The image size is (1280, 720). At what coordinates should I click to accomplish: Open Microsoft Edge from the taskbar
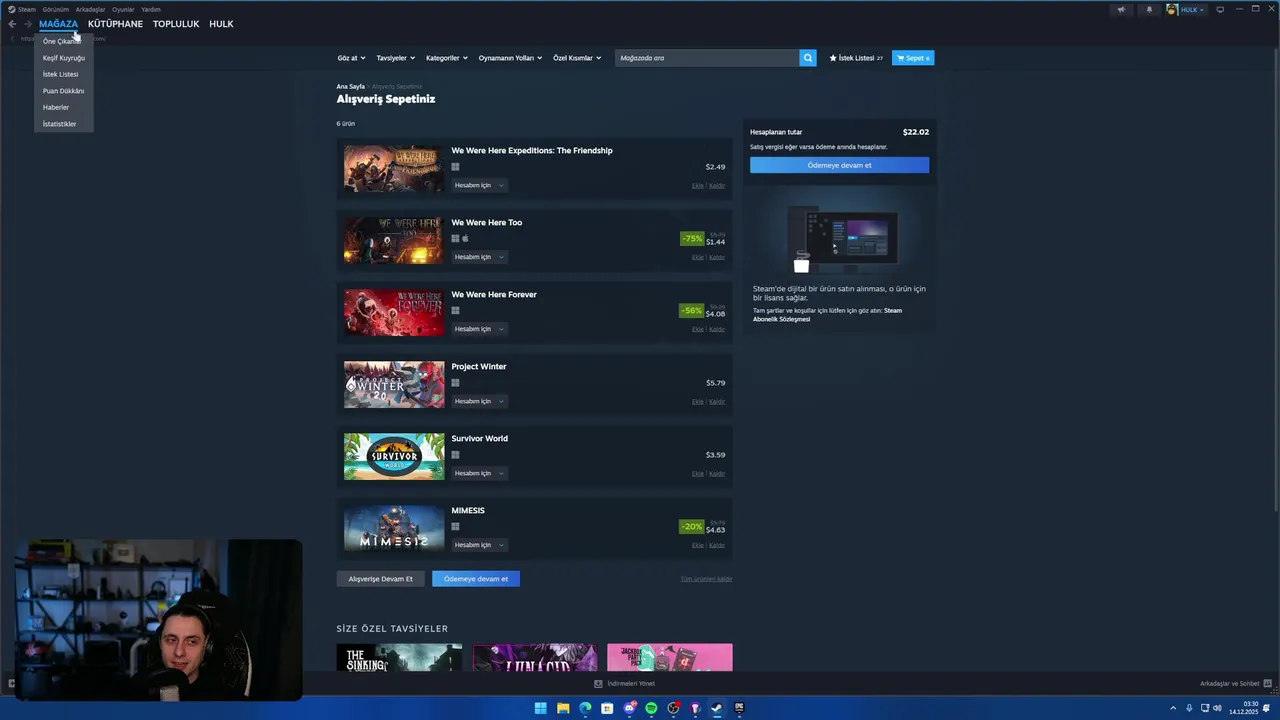[585, 708]
